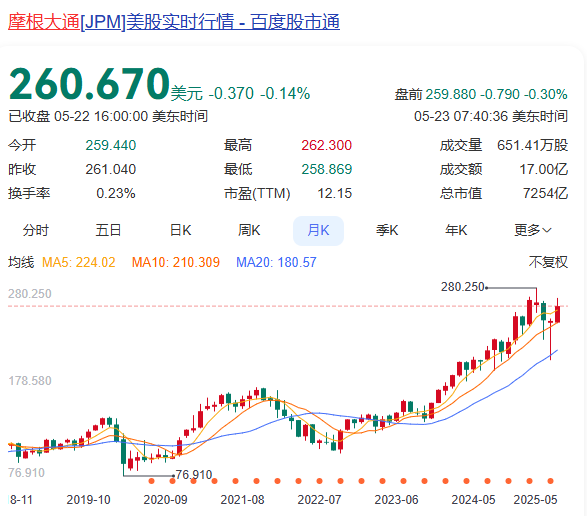Select the 日K chart tab
587x516 pixels.
180,230
